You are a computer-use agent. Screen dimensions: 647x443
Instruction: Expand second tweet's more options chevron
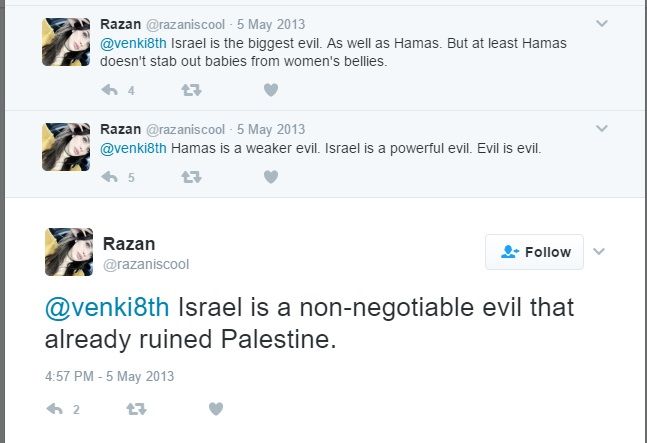(x=601, y=128)
